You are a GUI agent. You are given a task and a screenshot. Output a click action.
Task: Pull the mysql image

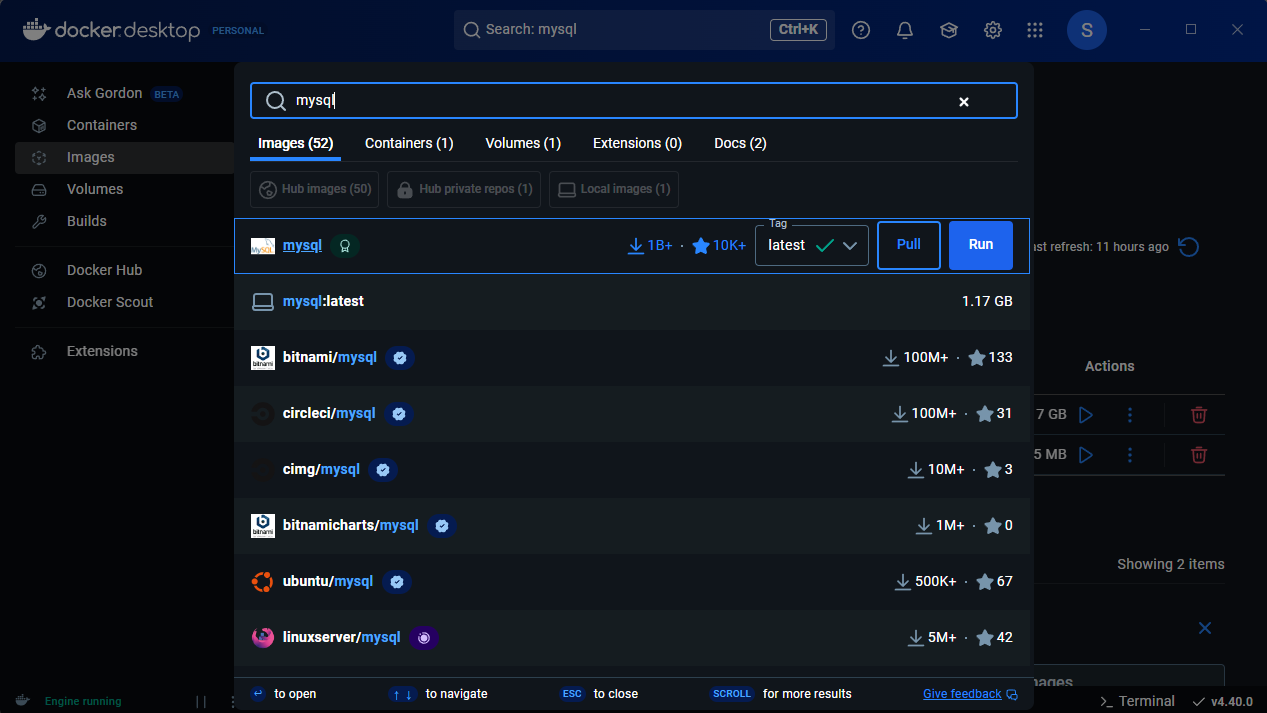coord(909,246)
